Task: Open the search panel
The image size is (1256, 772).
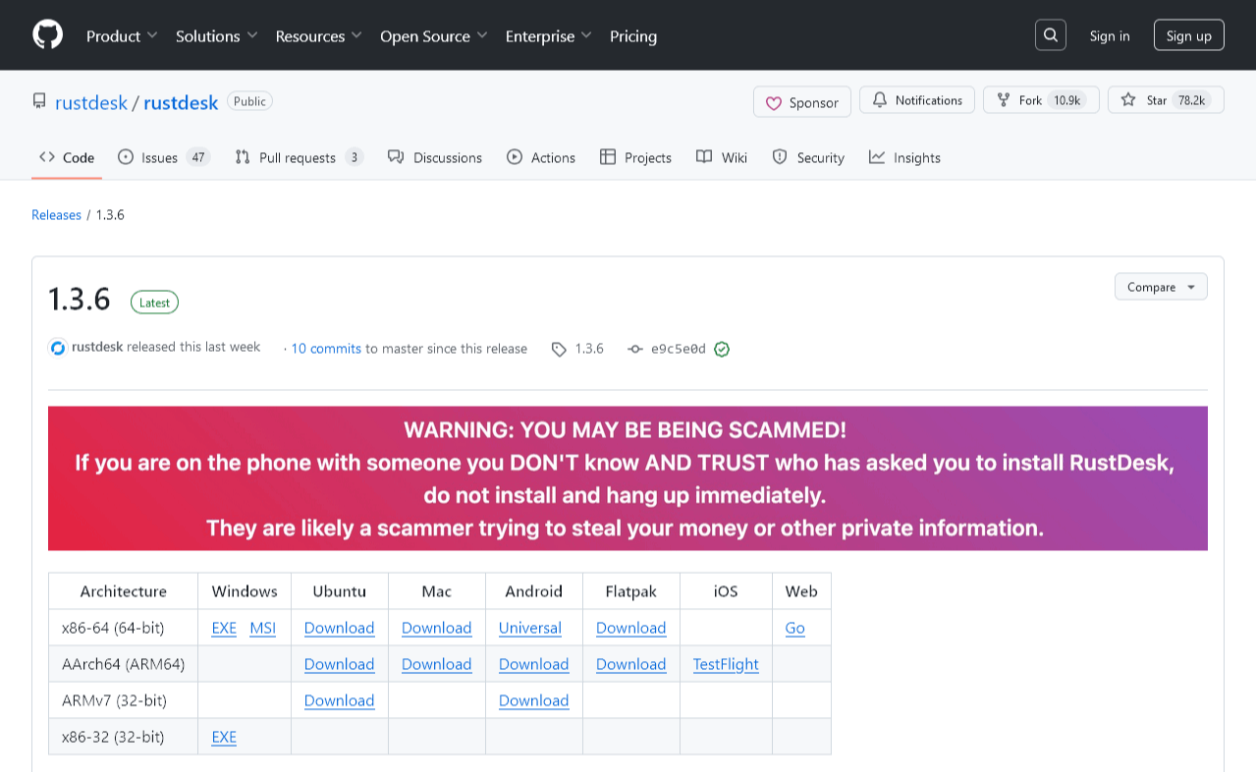Action: pos(1050,35)
